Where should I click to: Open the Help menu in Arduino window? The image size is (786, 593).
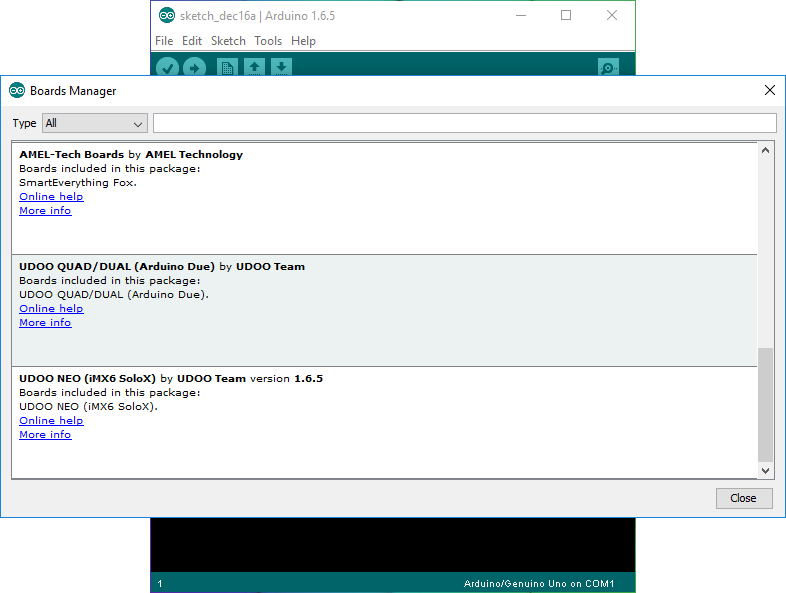point(303,41)
